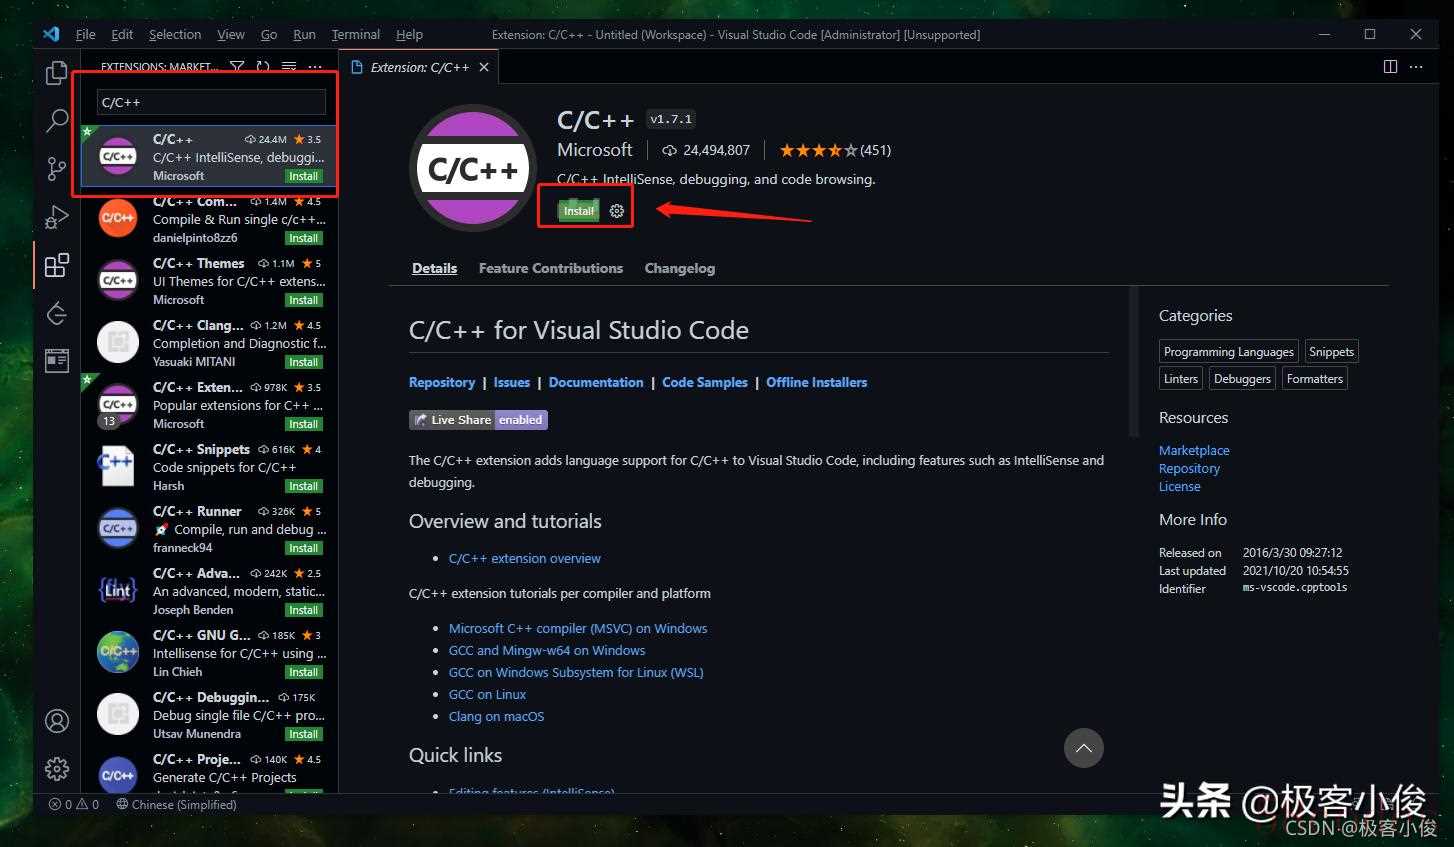Open the Selection menu
Screen dimensions: 1454x847
[175, 34]
